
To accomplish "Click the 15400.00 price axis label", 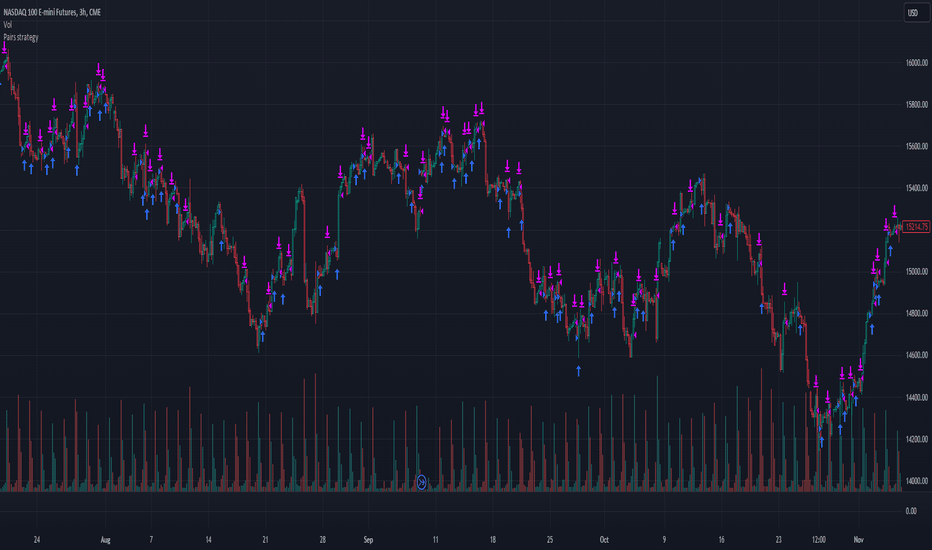I will [x=917, y=188].
